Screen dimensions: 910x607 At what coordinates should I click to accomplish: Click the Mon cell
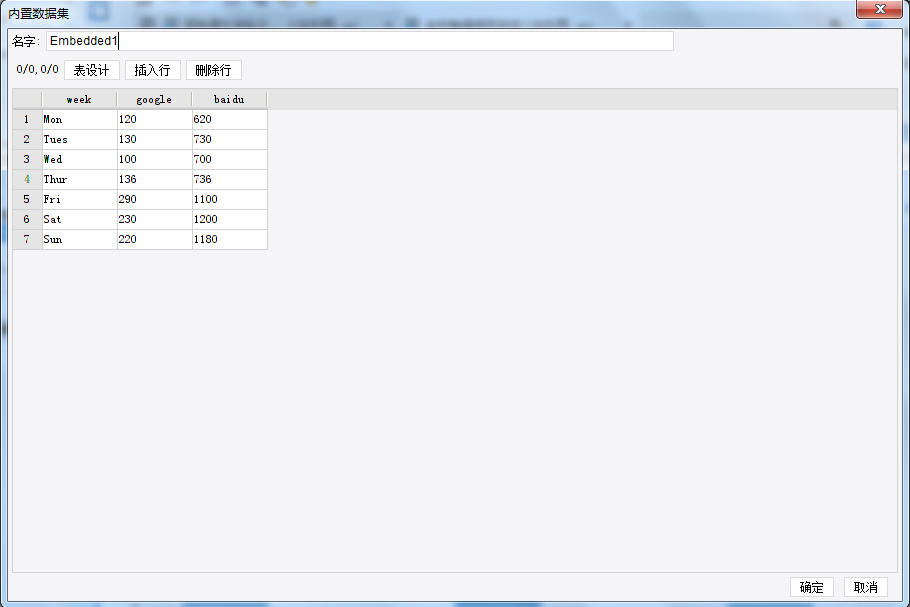coord(80,120)
